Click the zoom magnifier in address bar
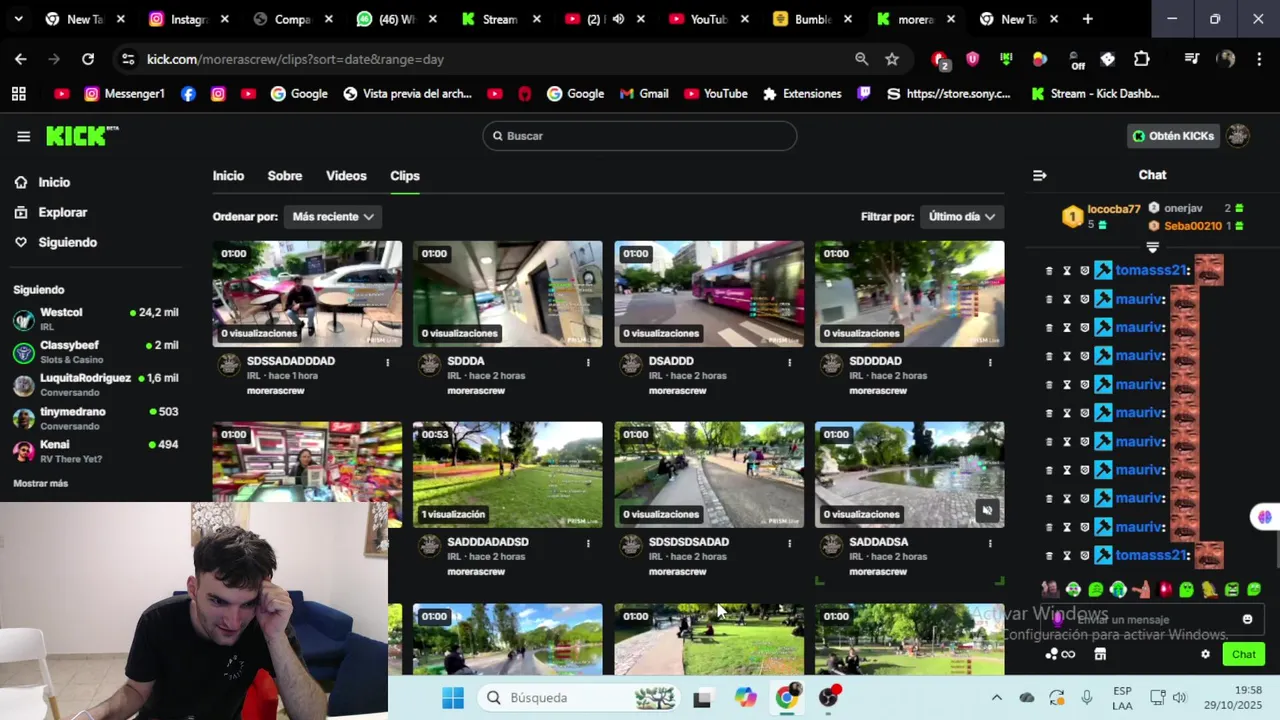This screenshot has height=720, width=1280. coord(861,59)
